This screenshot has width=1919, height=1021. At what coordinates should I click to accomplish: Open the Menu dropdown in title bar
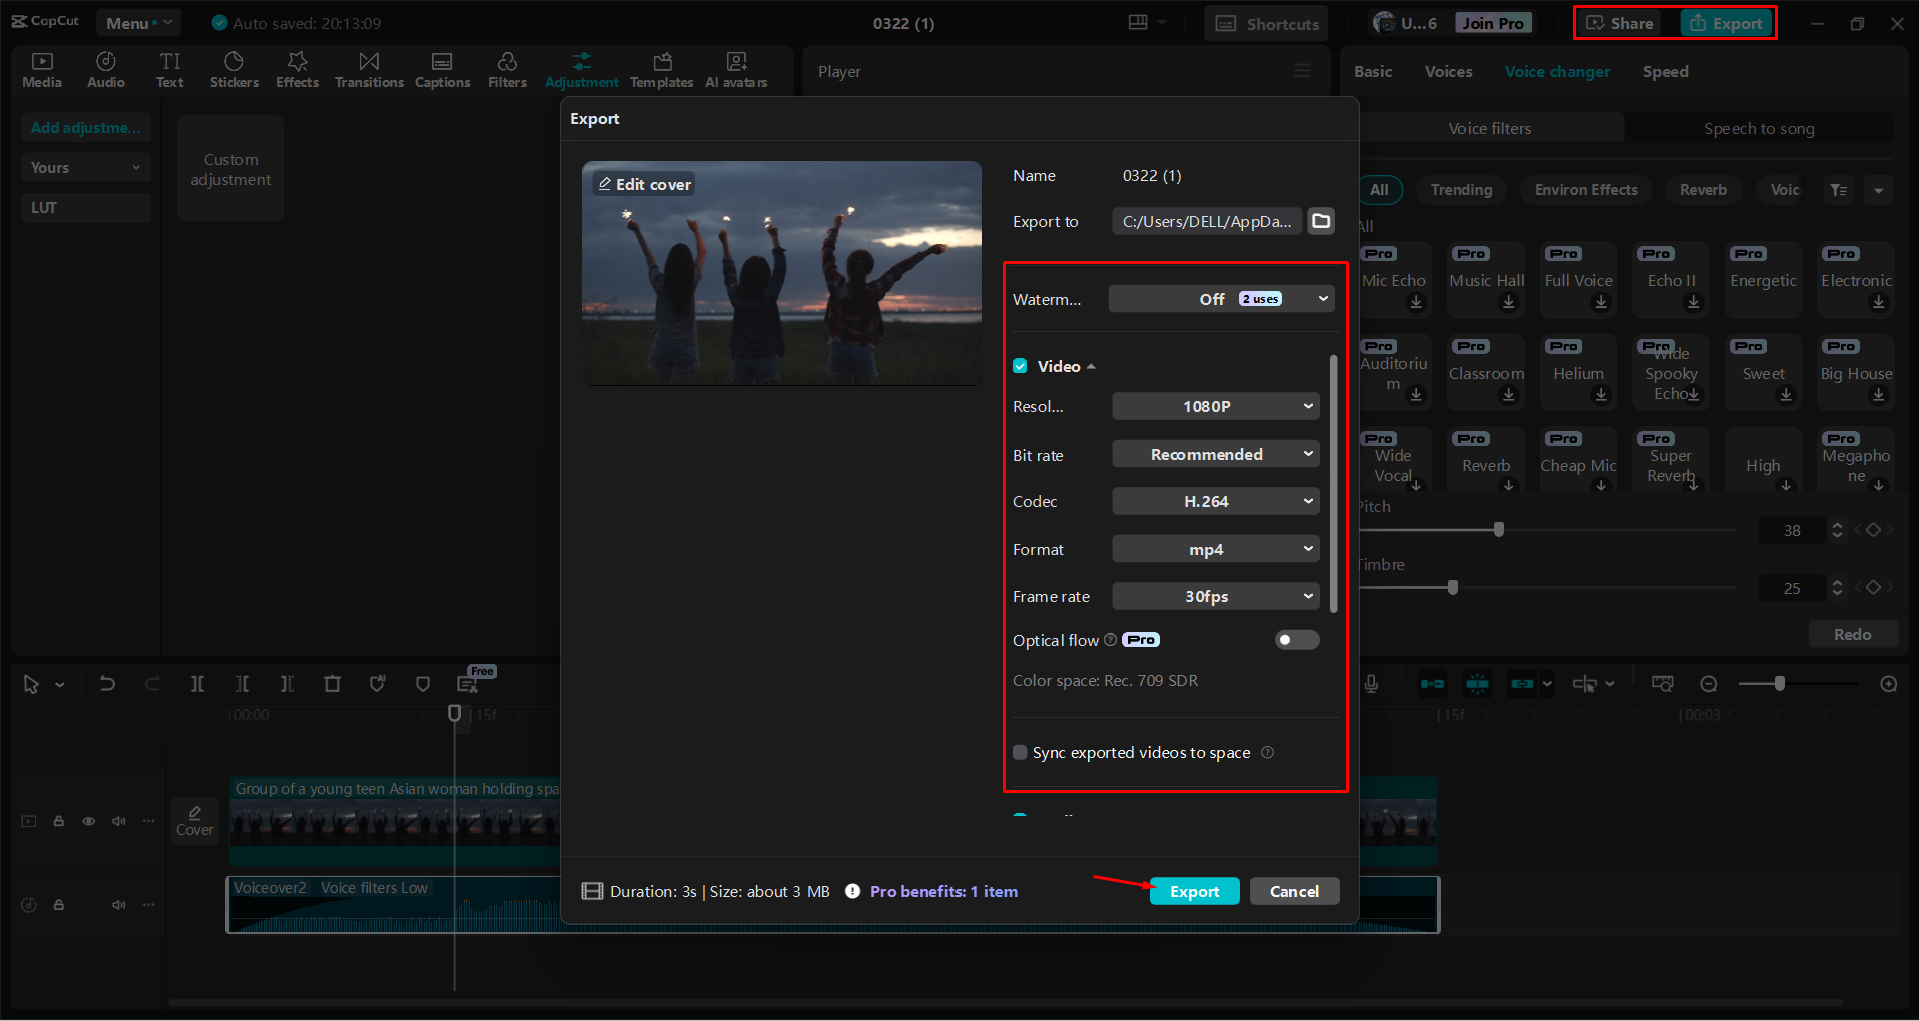click(139, 23)
